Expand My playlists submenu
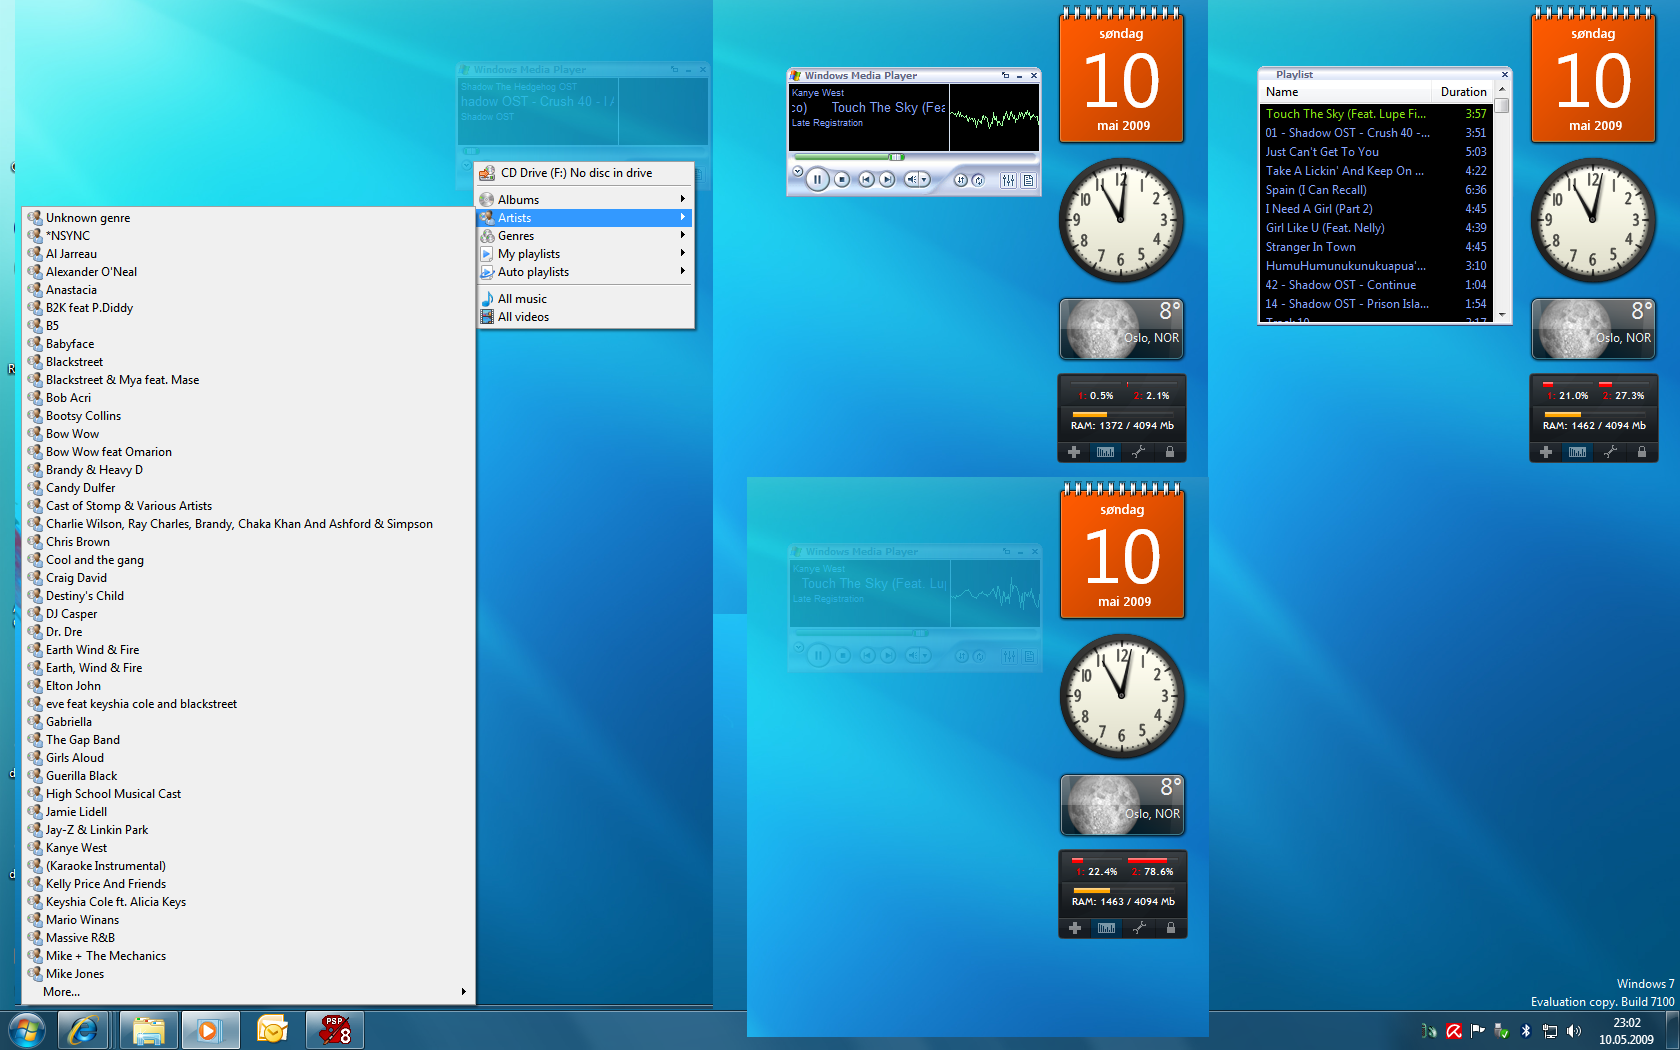 [x=585, y=254]
